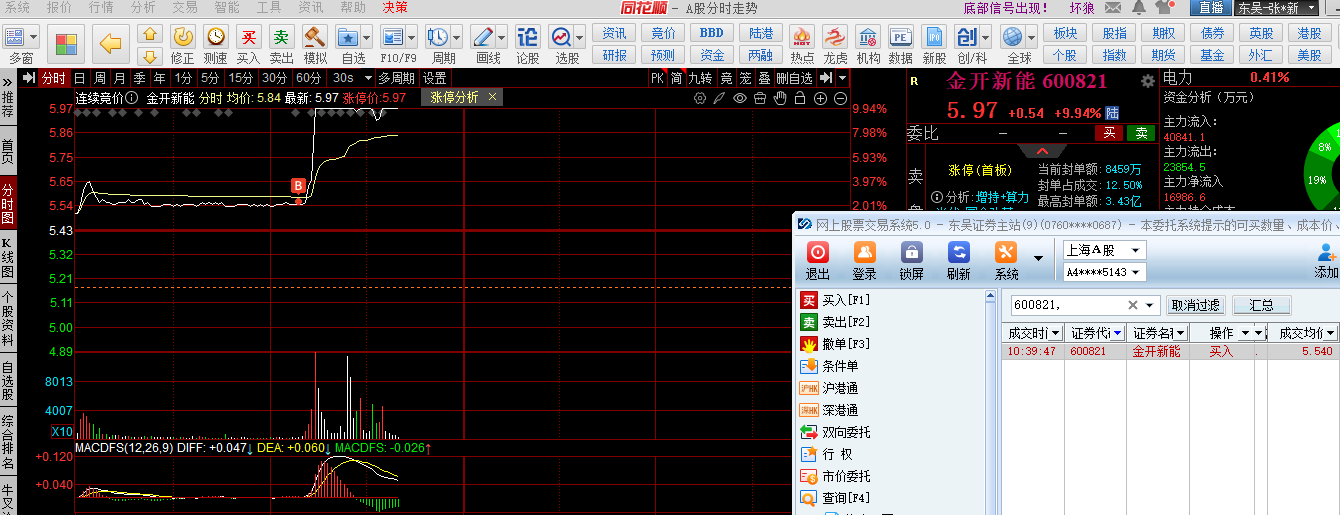Toggle the 九转 indicator button
The width and height of the screenshot is (1340, 515).
point(701,78)
